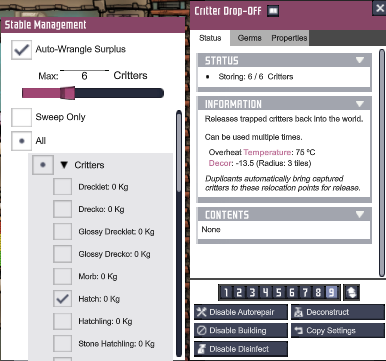Check the Hatchling checkbox
Viewport: 386px width, 361px height.
(x=62, y=321)
